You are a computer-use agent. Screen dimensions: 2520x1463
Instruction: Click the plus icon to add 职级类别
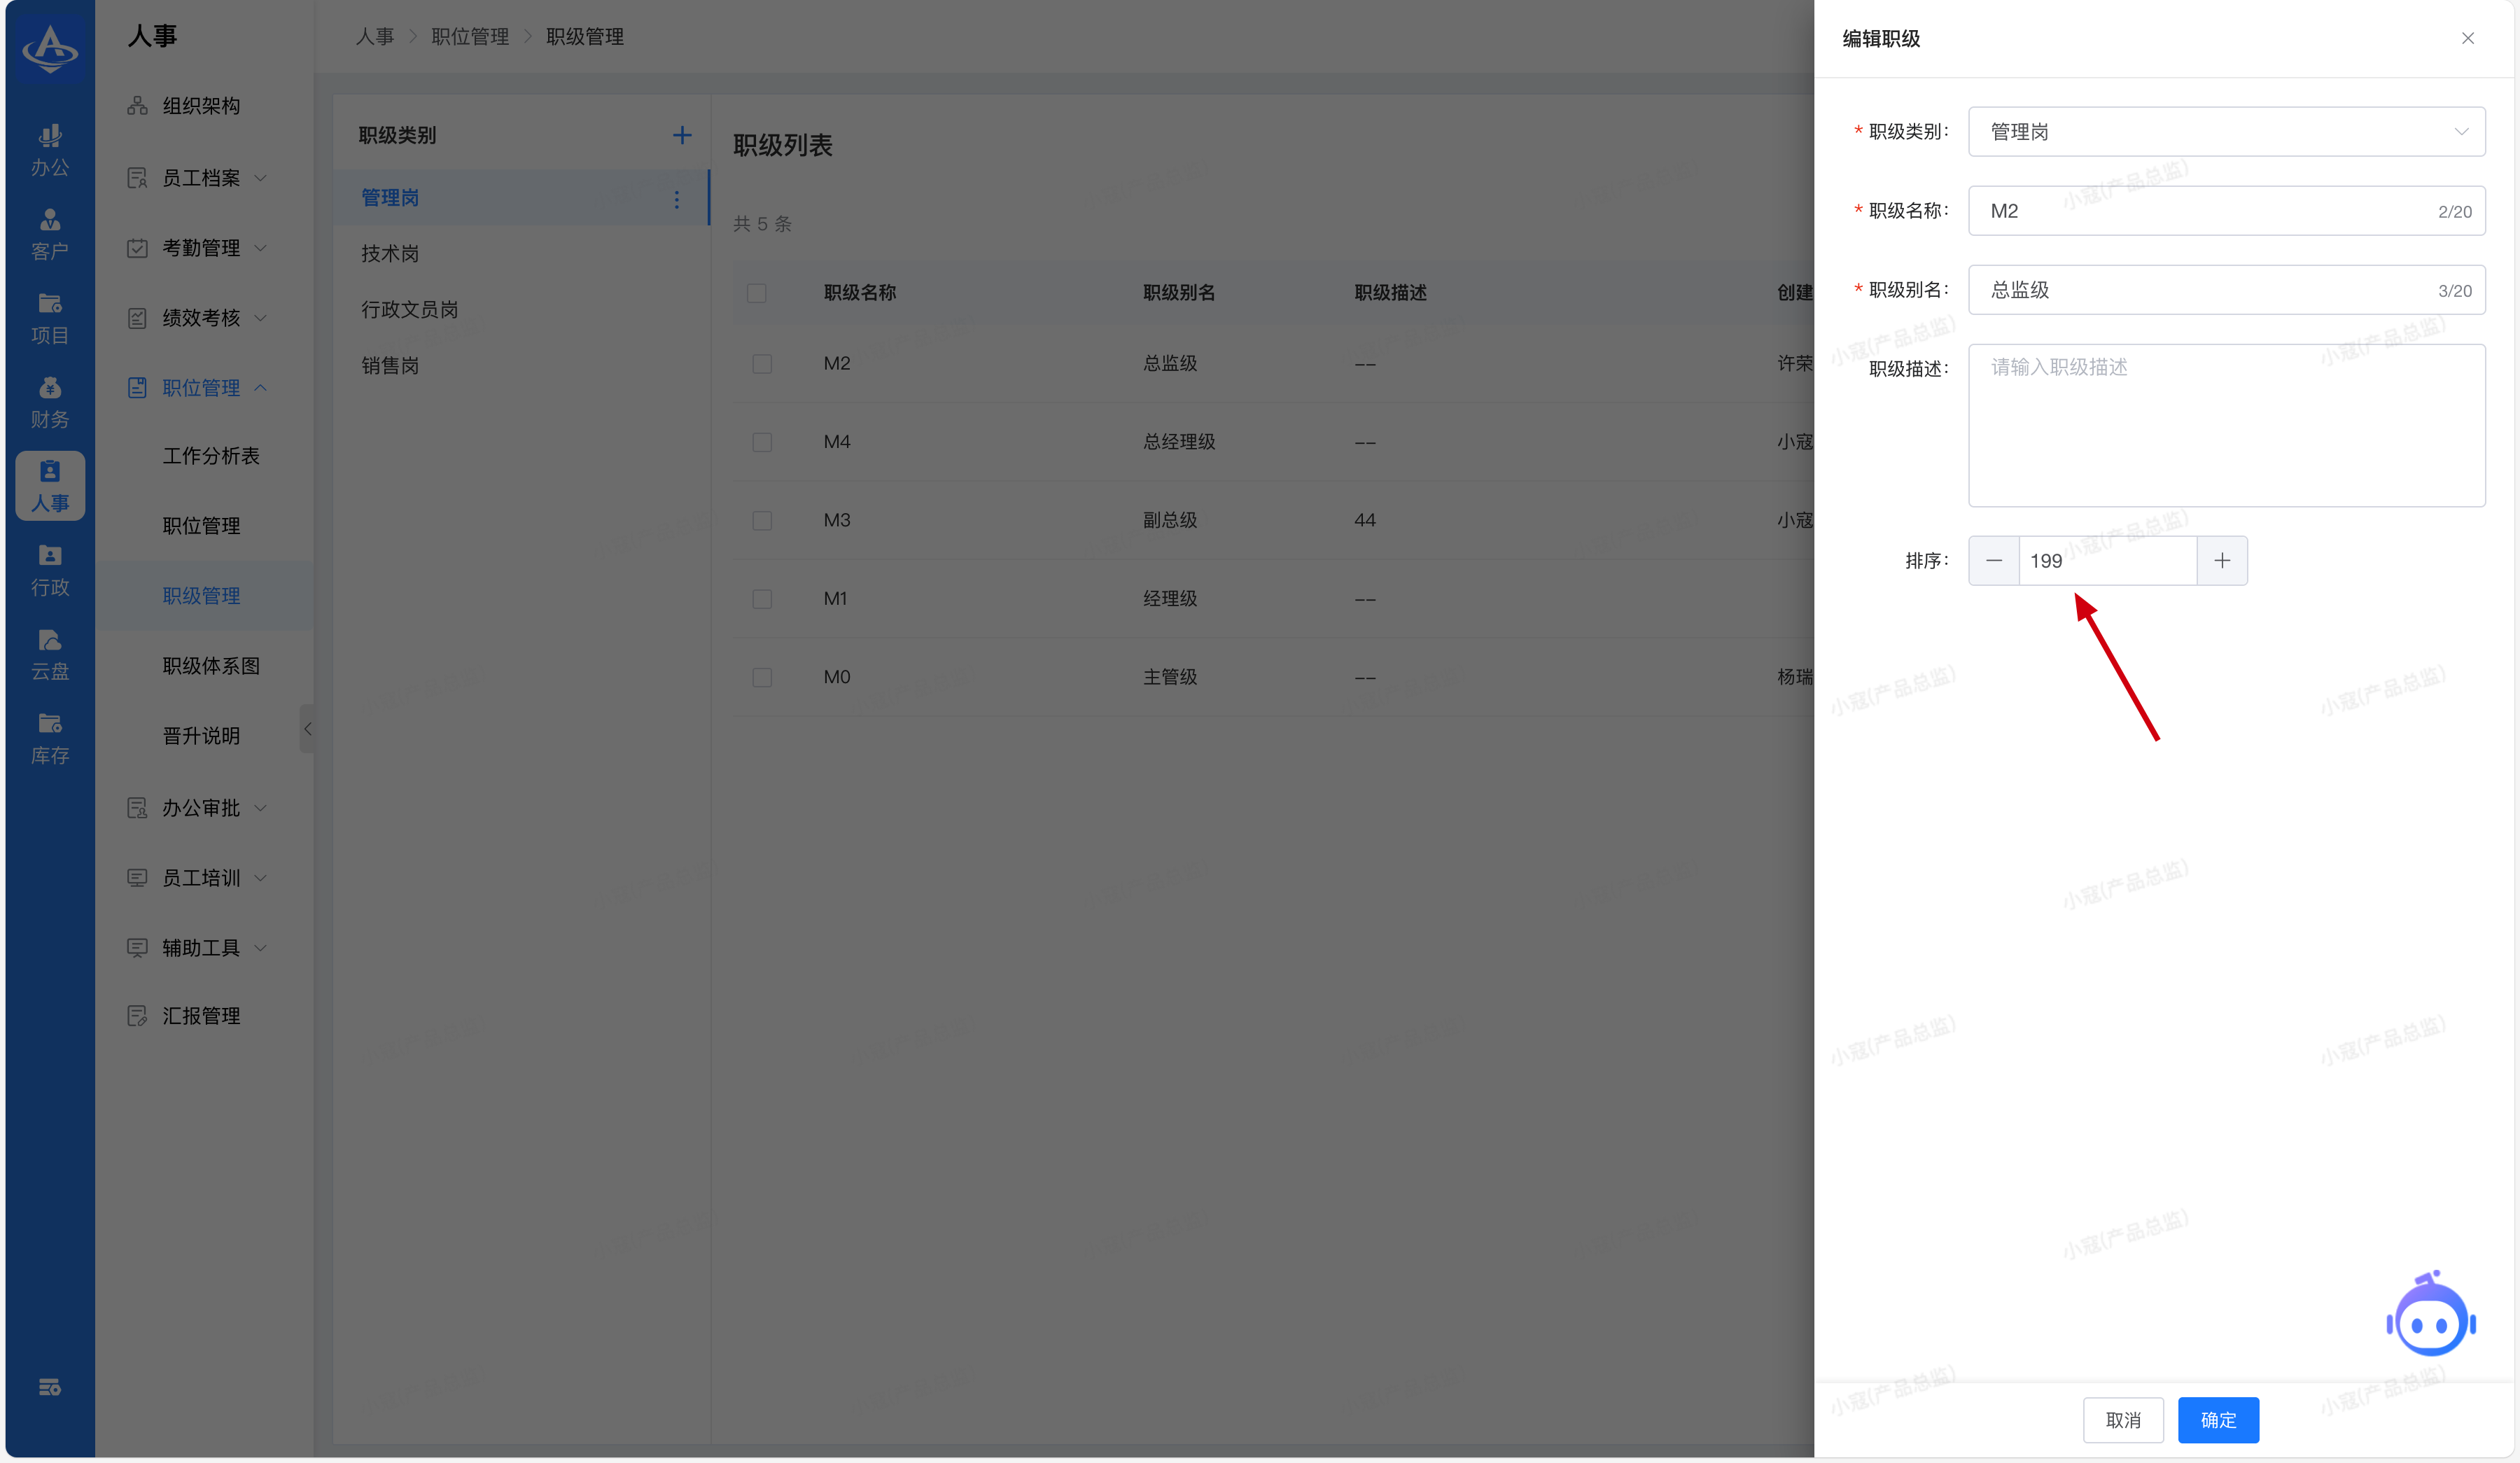tap(682, 135)
